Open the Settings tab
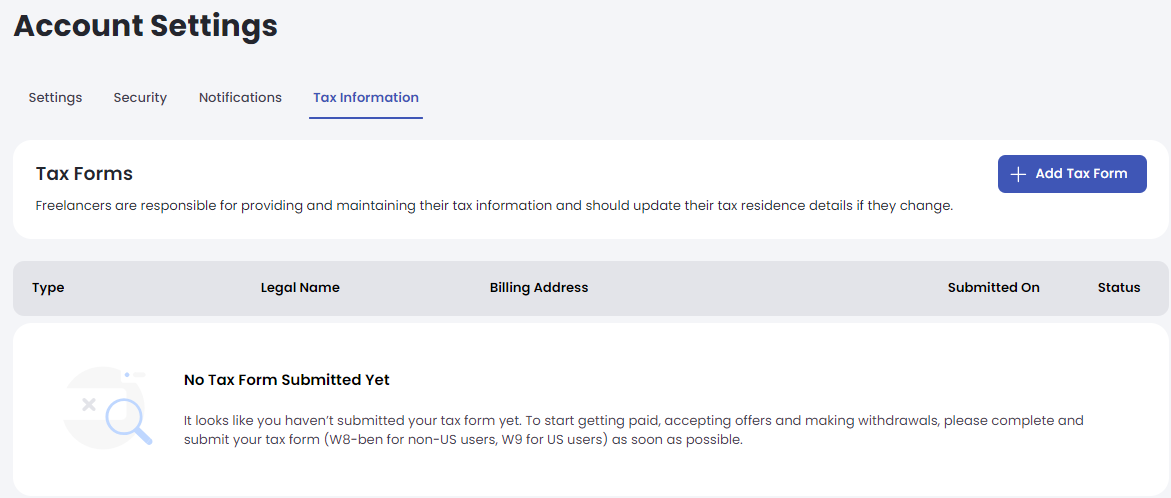The image size is (1171, 498). 55,98
